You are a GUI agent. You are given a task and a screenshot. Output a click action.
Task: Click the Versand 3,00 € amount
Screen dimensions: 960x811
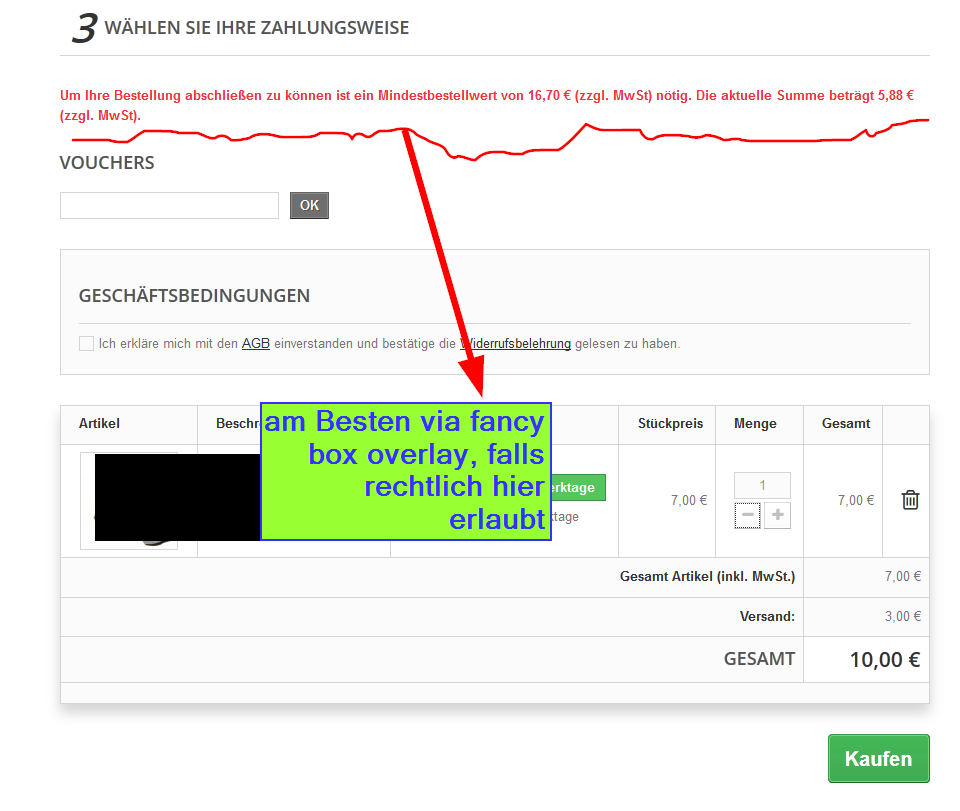coord(902,616)
